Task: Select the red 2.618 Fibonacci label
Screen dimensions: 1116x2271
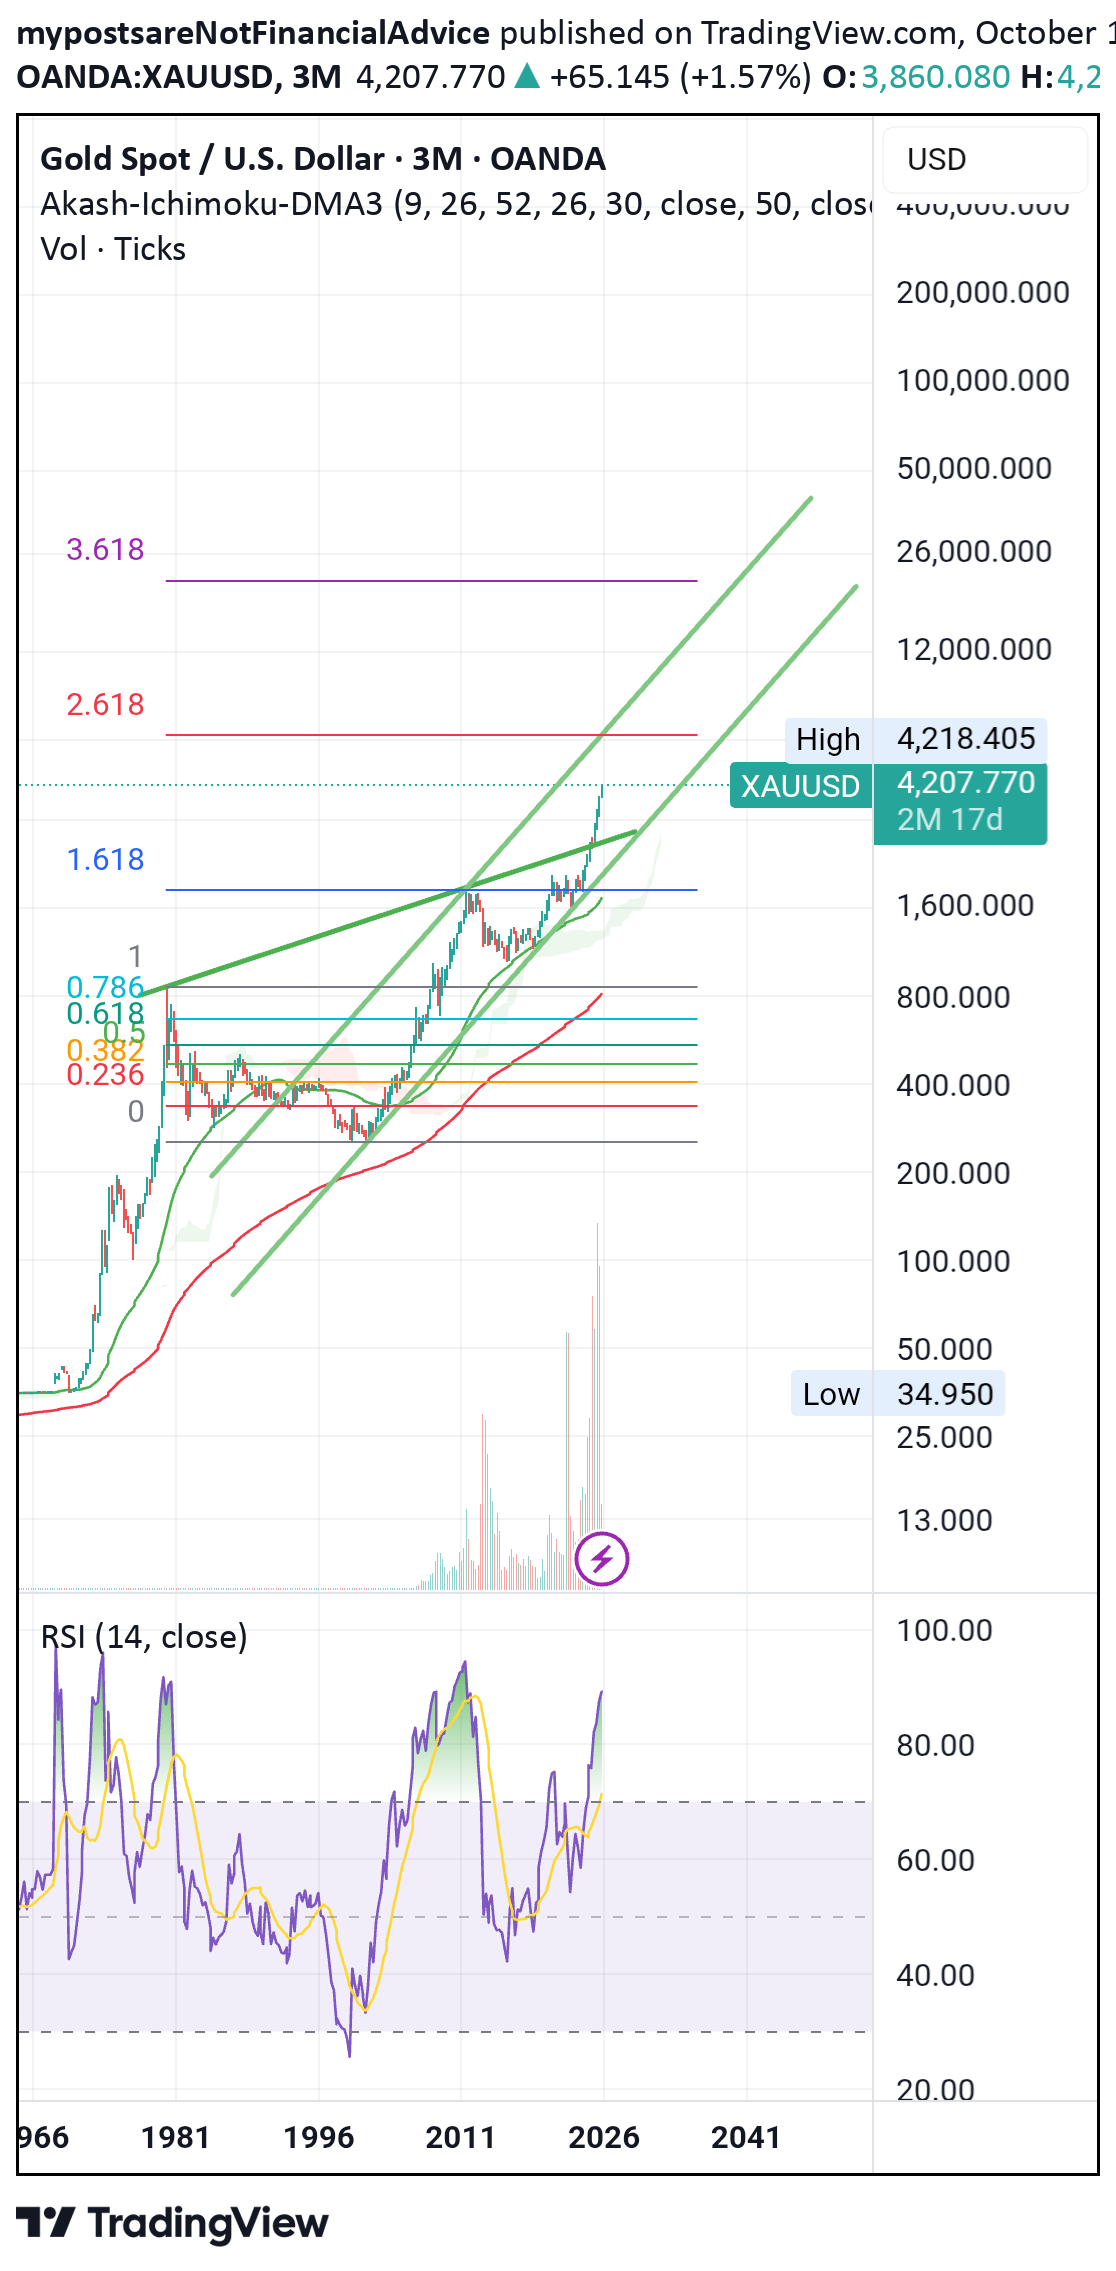Action: 105,704
